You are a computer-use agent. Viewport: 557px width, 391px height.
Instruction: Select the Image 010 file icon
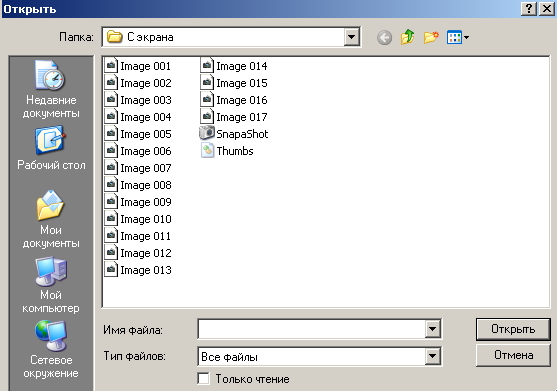111,219
